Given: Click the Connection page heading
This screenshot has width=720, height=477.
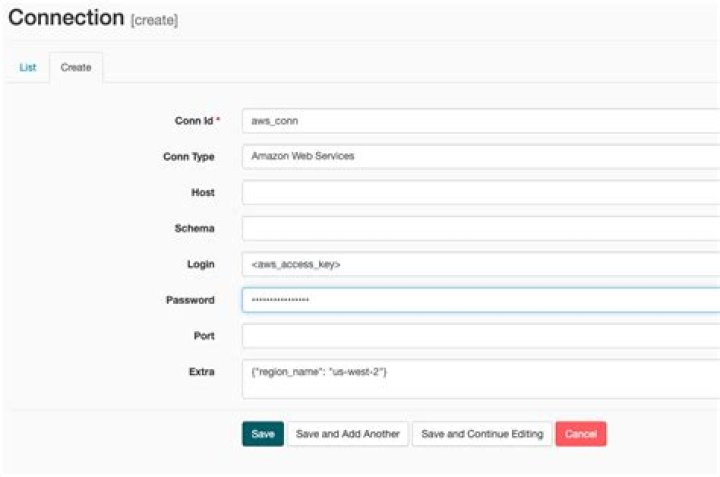Looking at the screenshot, I should tap(66, 18).
